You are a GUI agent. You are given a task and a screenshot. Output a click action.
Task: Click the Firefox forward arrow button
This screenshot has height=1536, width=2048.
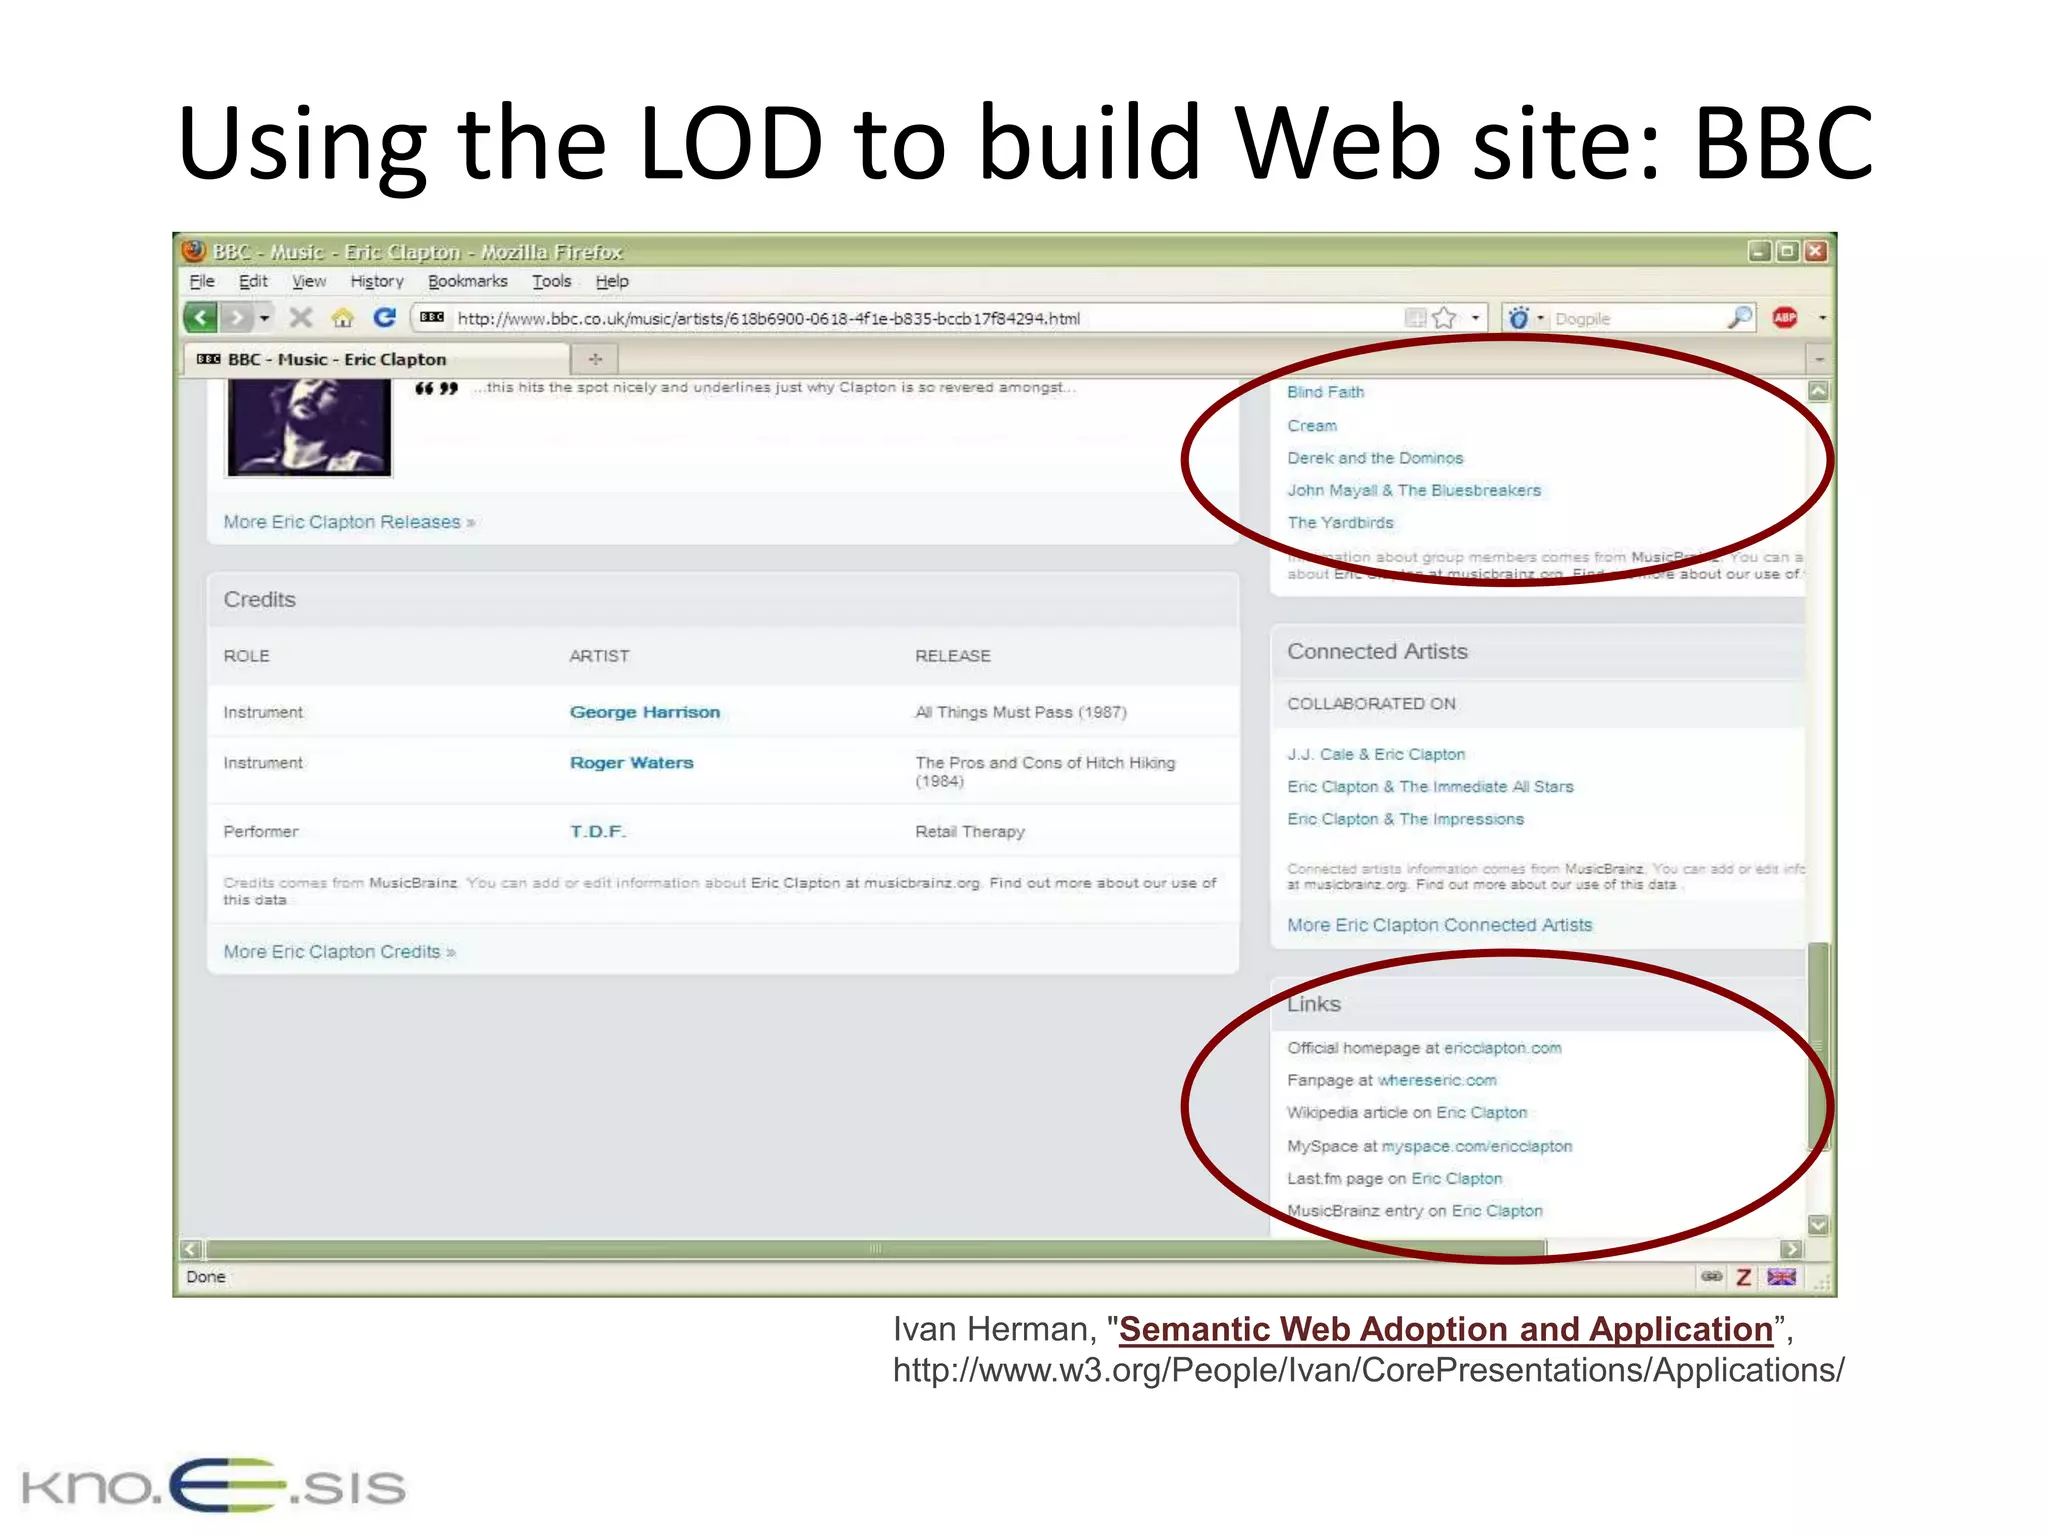click(236, 318)
